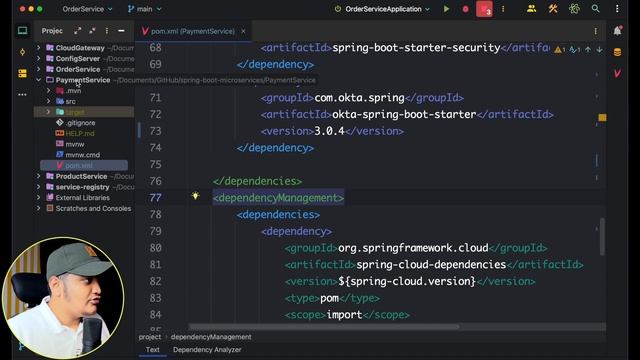This screenshot has width=640, height=360.
Task: Open Search Everywhere magnifier
Action: pyautogui.click(x=596, y=9)
